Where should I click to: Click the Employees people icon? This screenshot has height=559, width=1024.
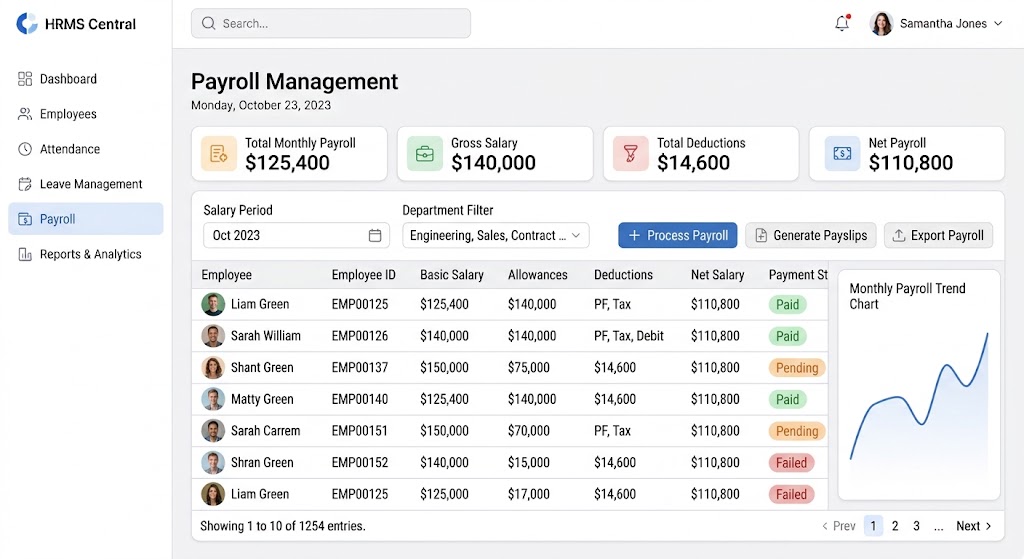coord(25,114)
